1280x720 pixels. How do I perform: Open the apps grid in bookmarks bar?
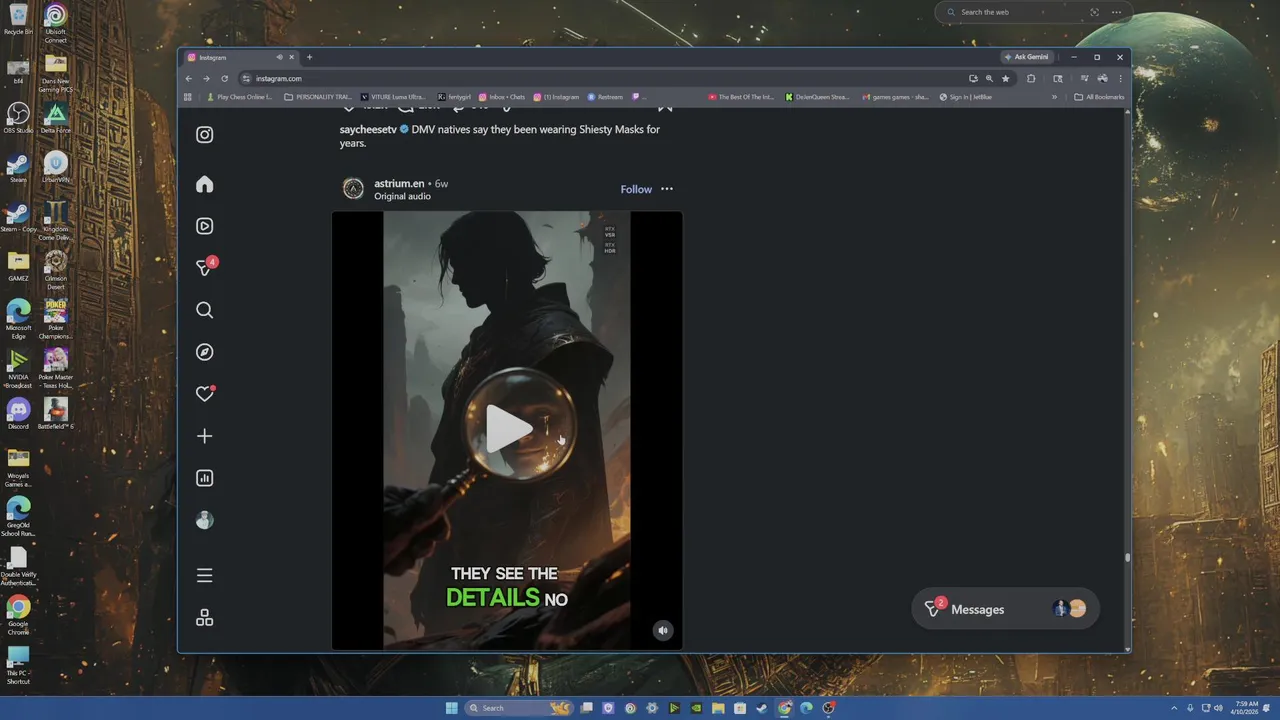(x=187, y=97)
